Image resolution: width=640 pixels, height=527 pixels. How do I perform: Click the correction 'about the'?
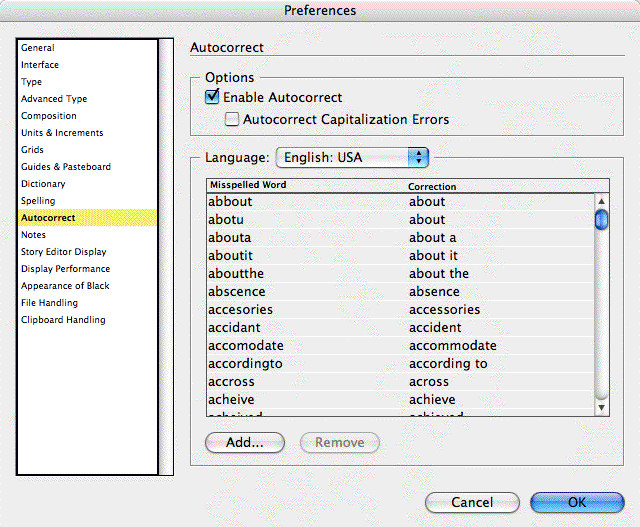coord(439,274)
